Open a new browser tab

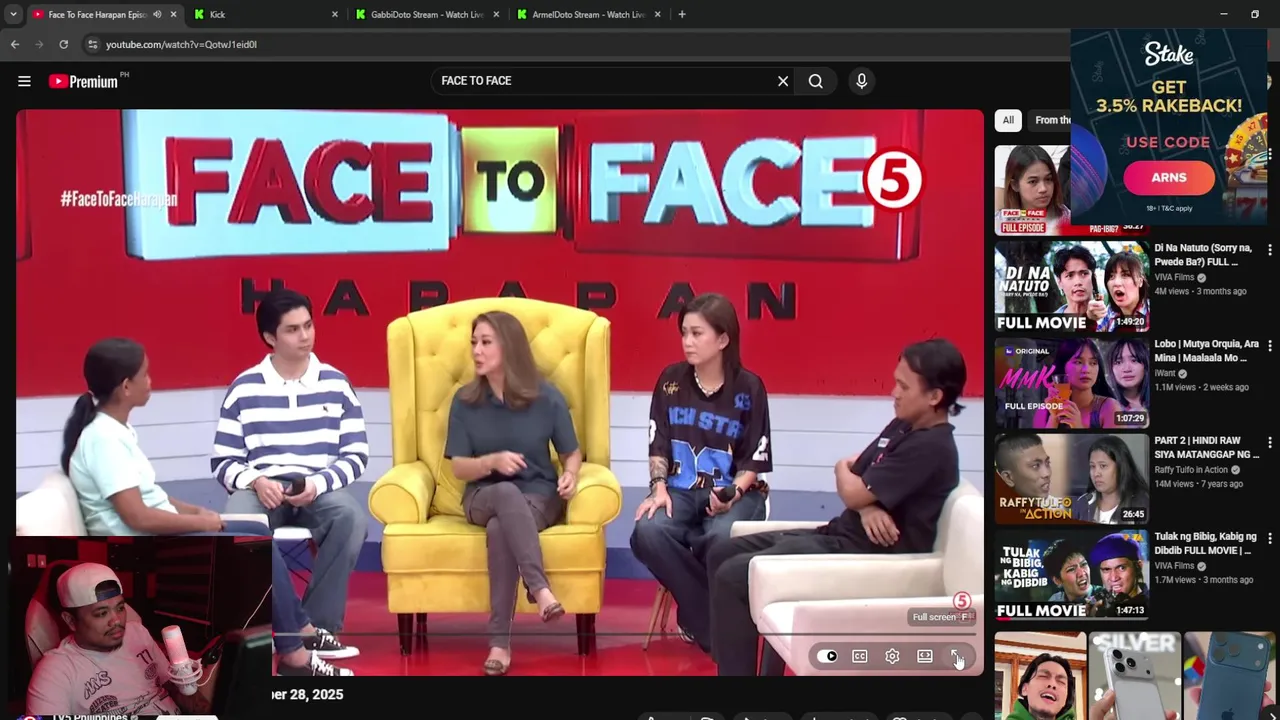[x=682, y=14]
